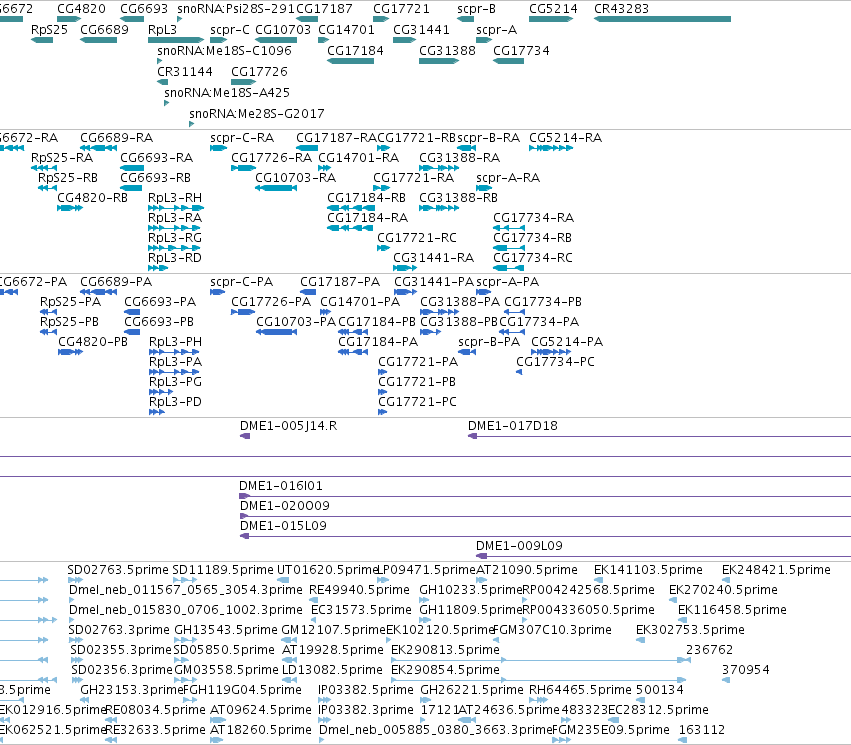Viewport: 851px width, 745px height.
Task: Click transcript CG4820-RB
Action: tap(70, 208)
